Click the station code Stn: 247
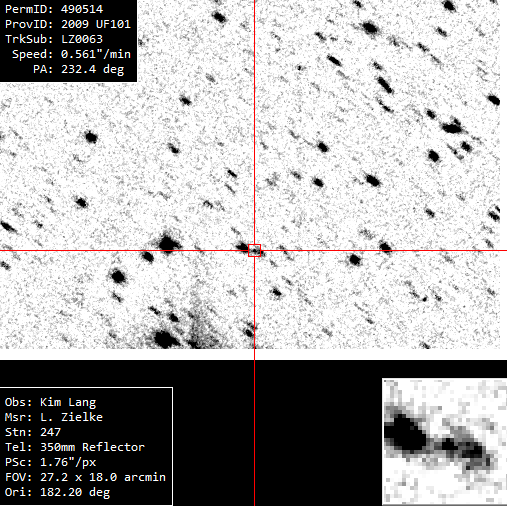The image size is (507, 506). pyautogui.click(x=33, y=432)
